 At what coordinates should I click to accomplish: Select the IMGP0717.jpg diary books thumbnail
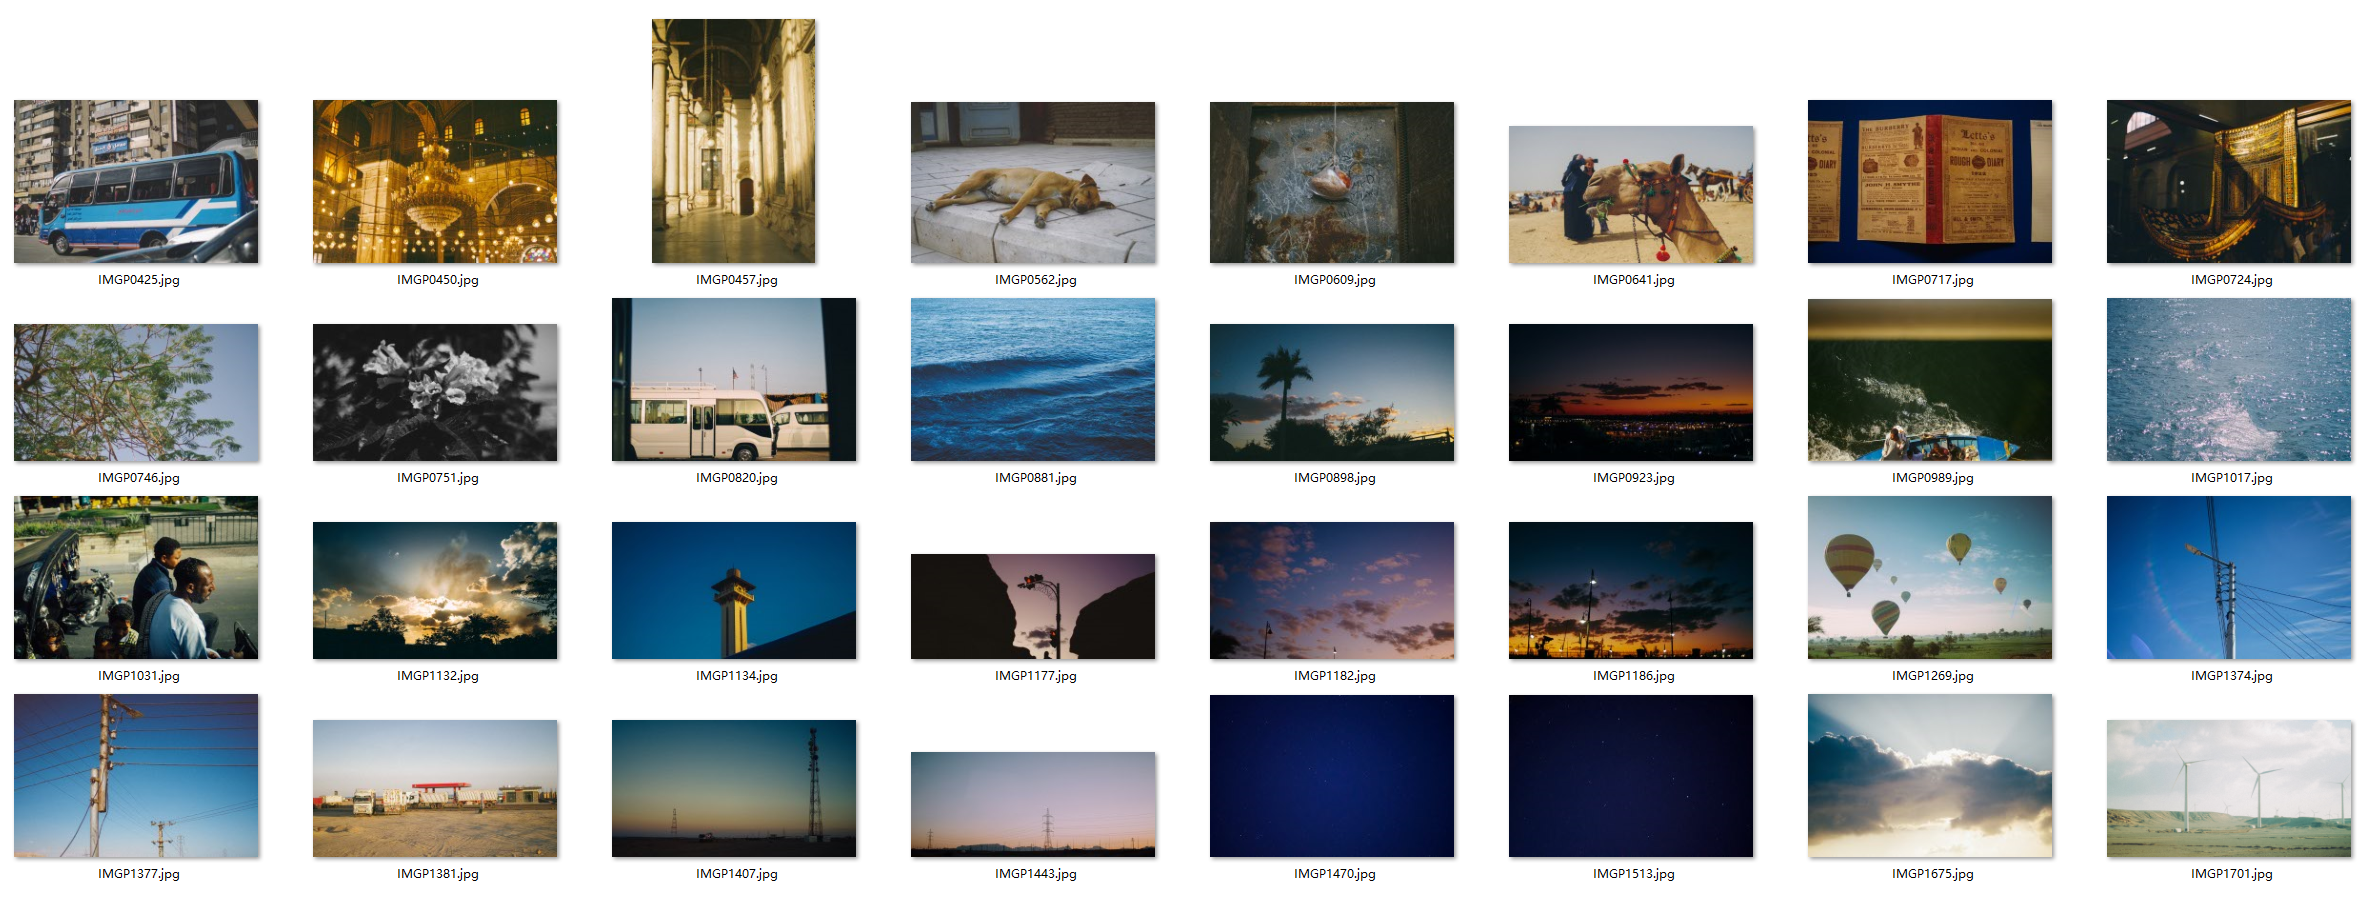[1930, 181]
